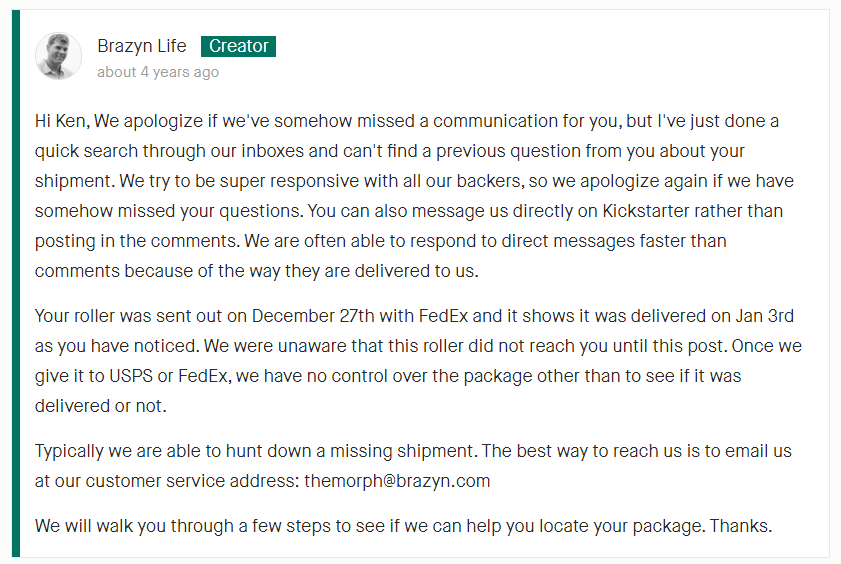This screenshot has height=564, width=841.
Task: Select the closing word 'Thanks.'
Action: click(741, 526)
